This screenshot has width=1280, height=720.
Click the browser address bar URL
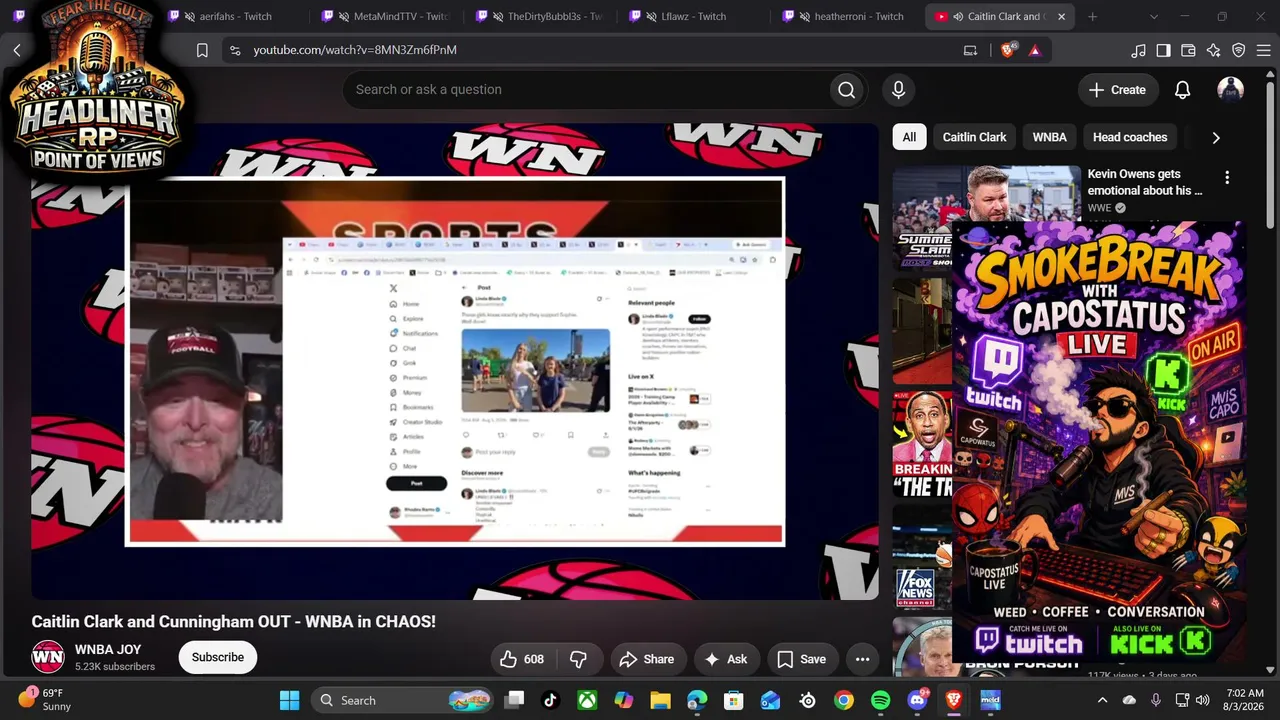click(x=355, y=50)
